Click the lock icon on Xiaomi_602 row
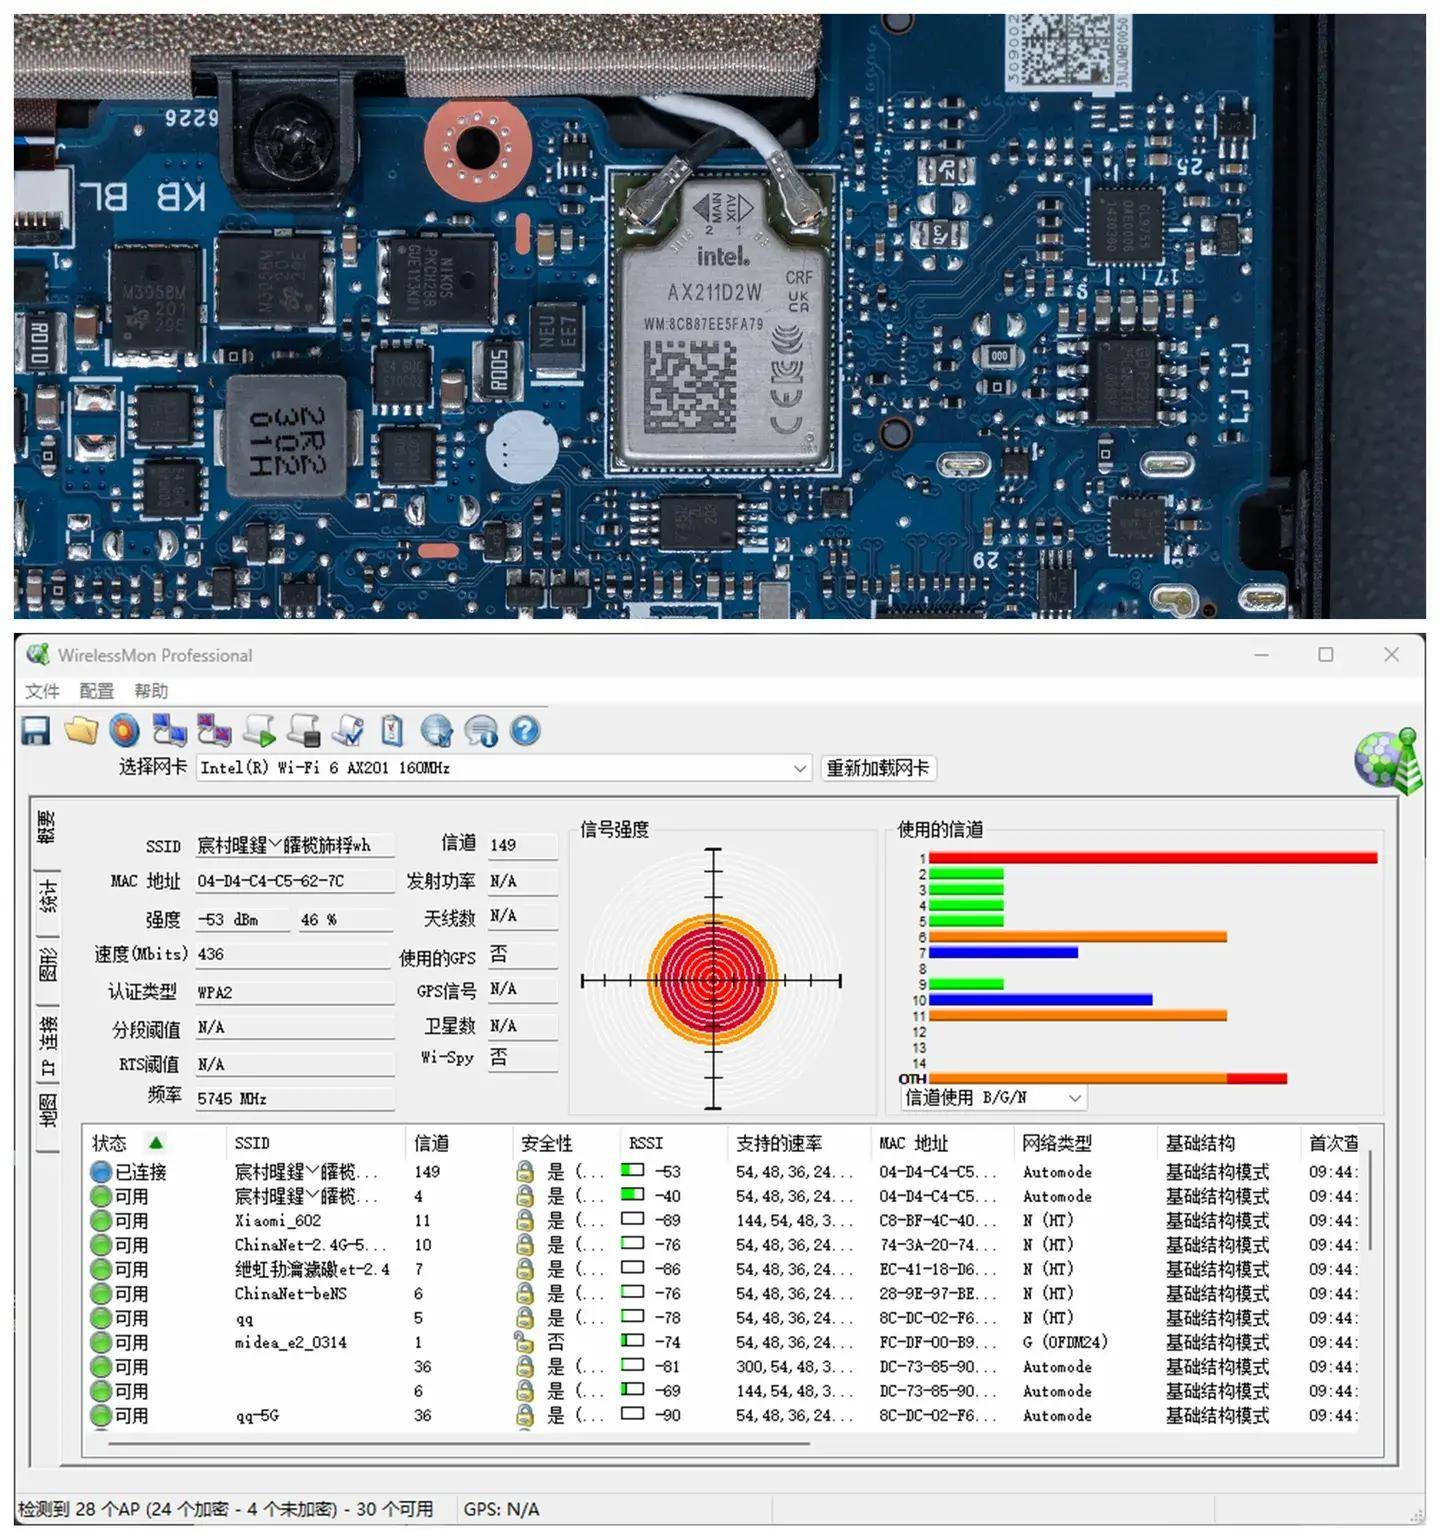1440x1539 pixels. point(523,1220)
